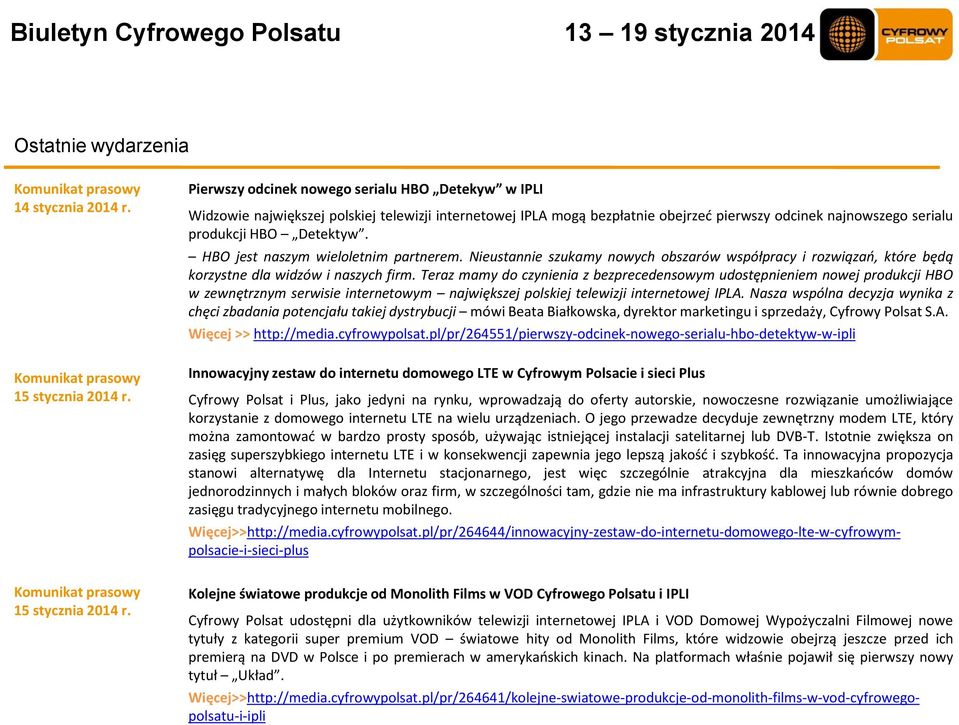The image size is (959, 725).
Task: Click the paragraph starting 'Cyfrowy Polsat i Plus, jako jedyni'
Action: [570, 455]
